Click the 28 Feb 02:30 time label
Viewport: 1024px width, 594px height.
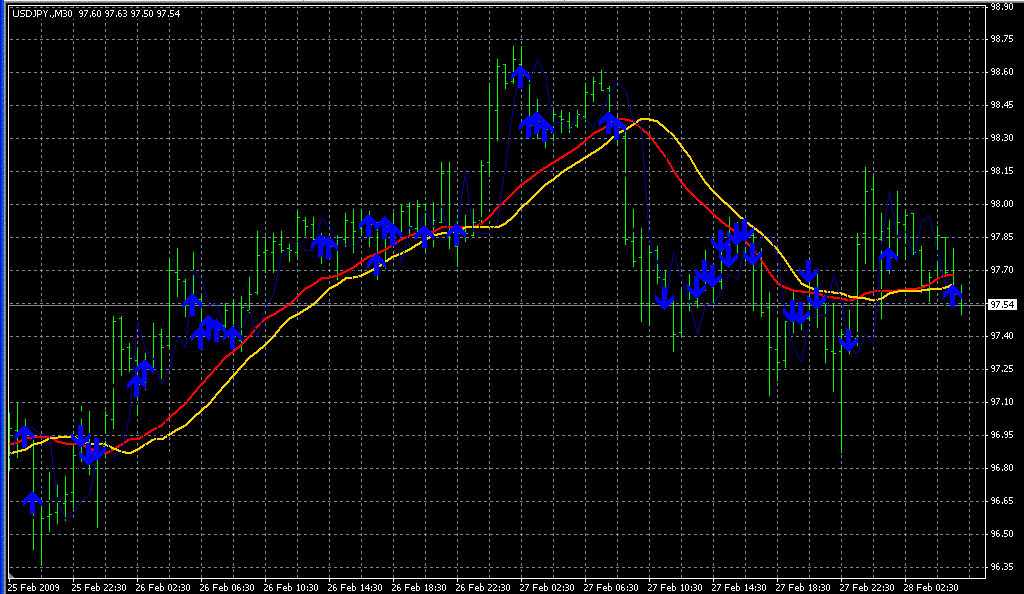pos(934,586)
